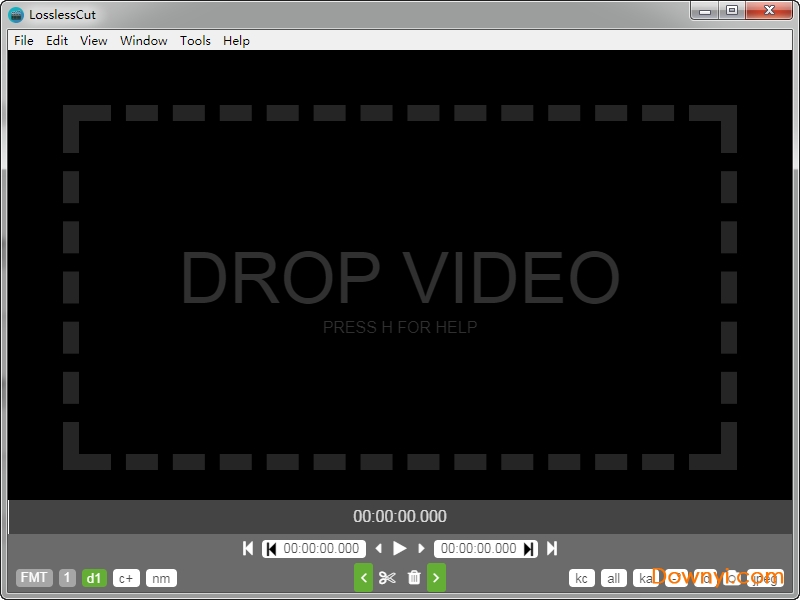Click the green left chevron button

coord(364,577)
